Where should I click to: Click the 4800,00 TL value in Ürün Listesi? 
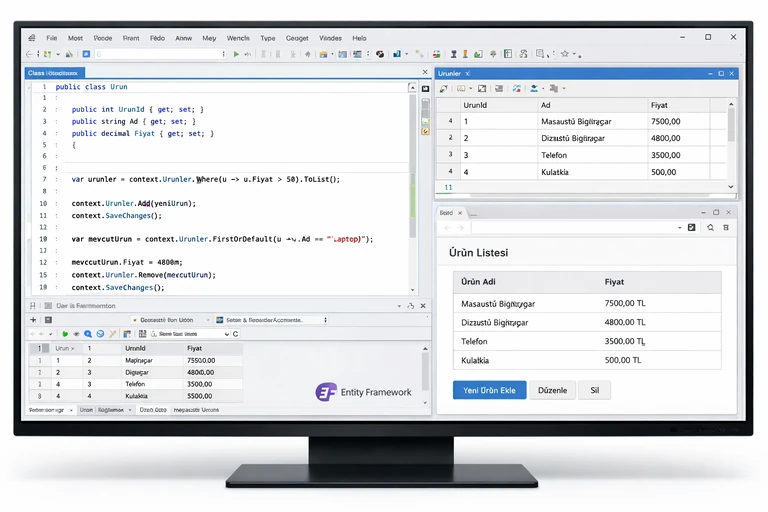pyautogui.click(x=624, y=322)
